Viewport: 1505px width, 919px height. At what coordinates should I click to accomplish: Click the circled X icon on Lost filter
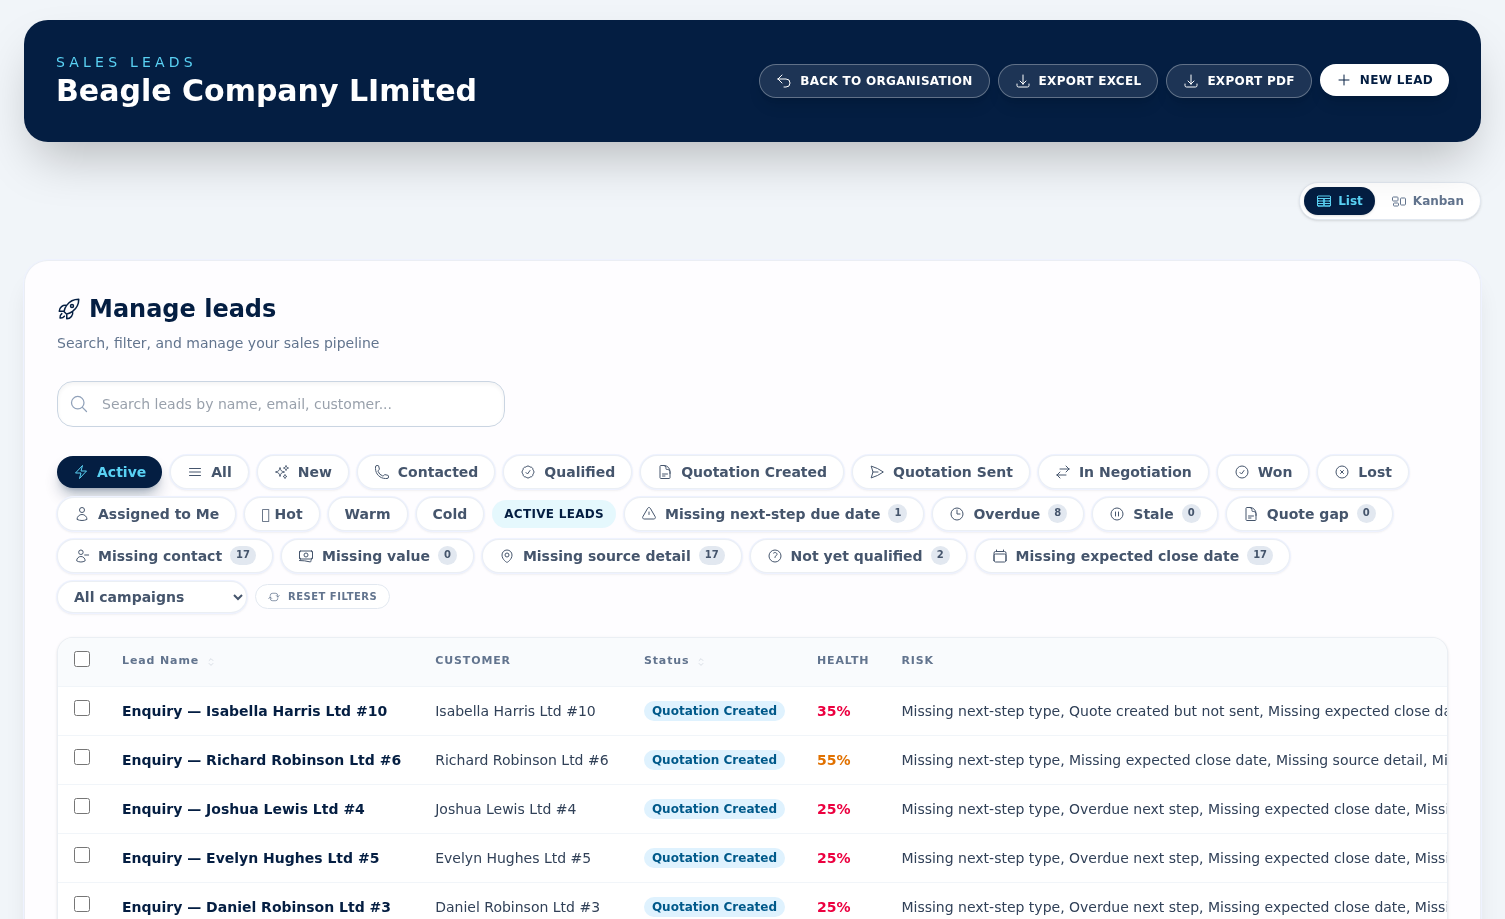(x=1342, y=472)
